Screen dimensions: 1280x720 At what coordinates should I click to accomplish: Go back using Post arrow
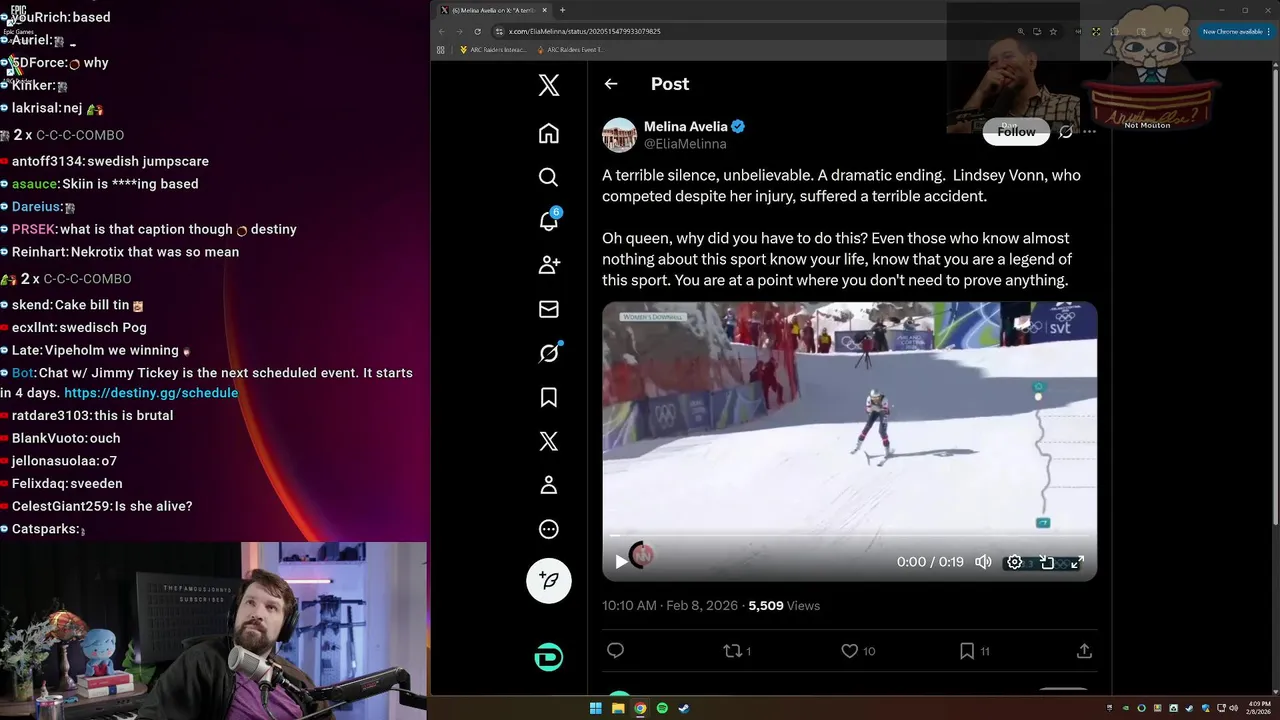611,84
